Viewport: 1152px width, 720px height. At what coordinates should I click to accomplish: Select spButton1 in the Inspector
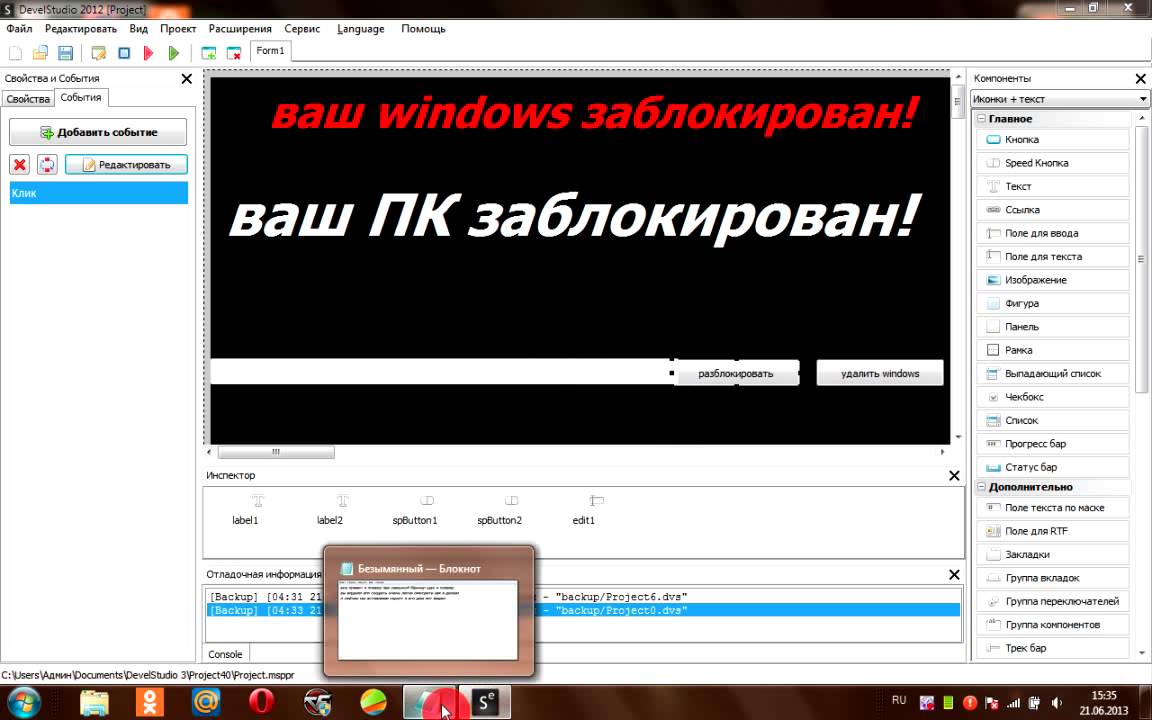(x=415, y=510)
